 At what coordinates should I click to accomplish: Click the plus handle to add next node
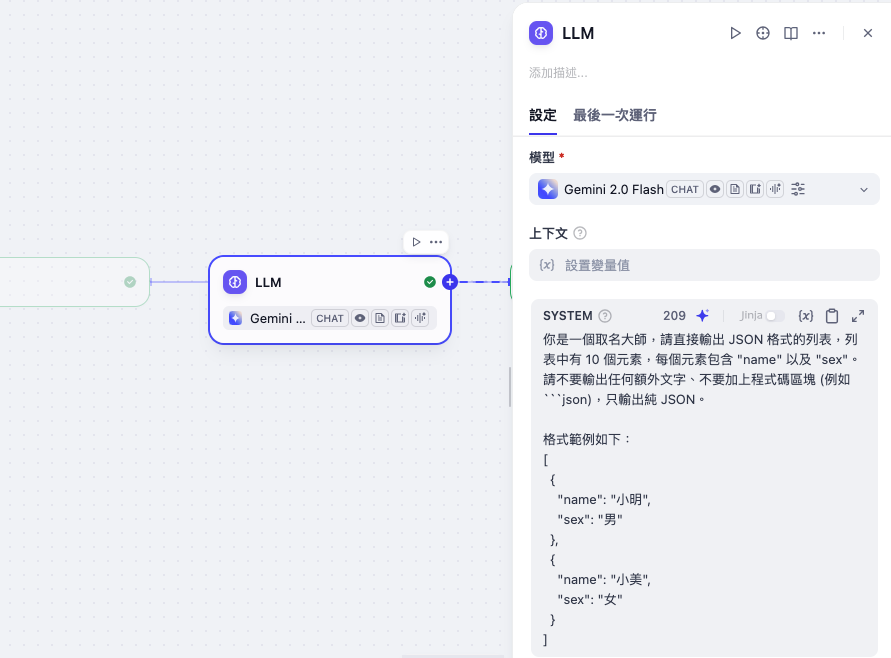[450, 282]
